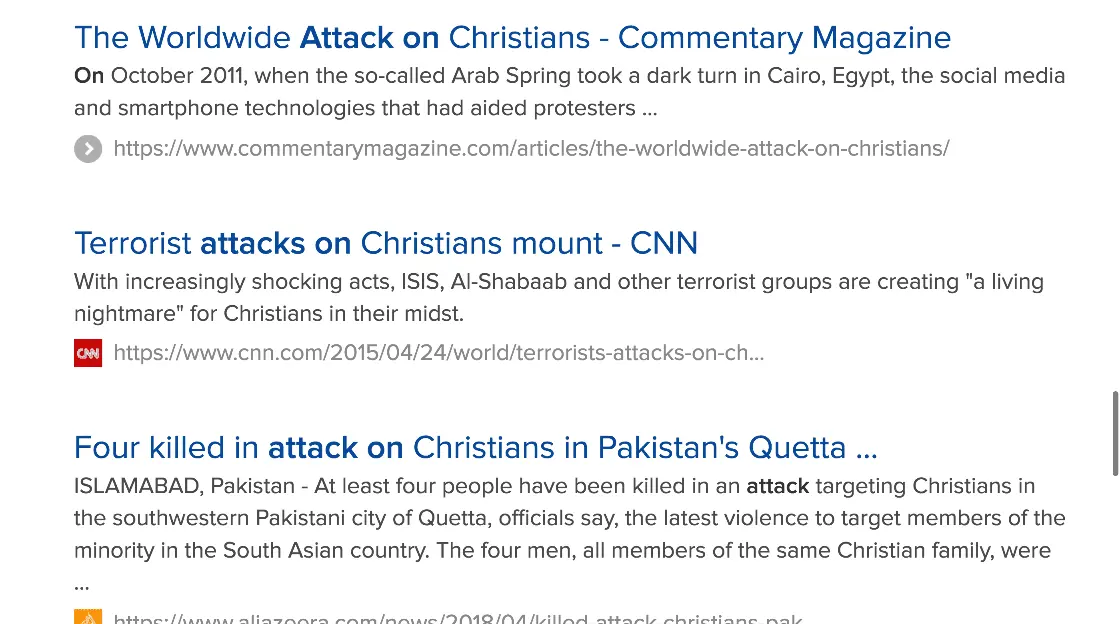1120x624 pixels.
Task: Click the ellipsis below the Quetta snippet
Action: 82,583
